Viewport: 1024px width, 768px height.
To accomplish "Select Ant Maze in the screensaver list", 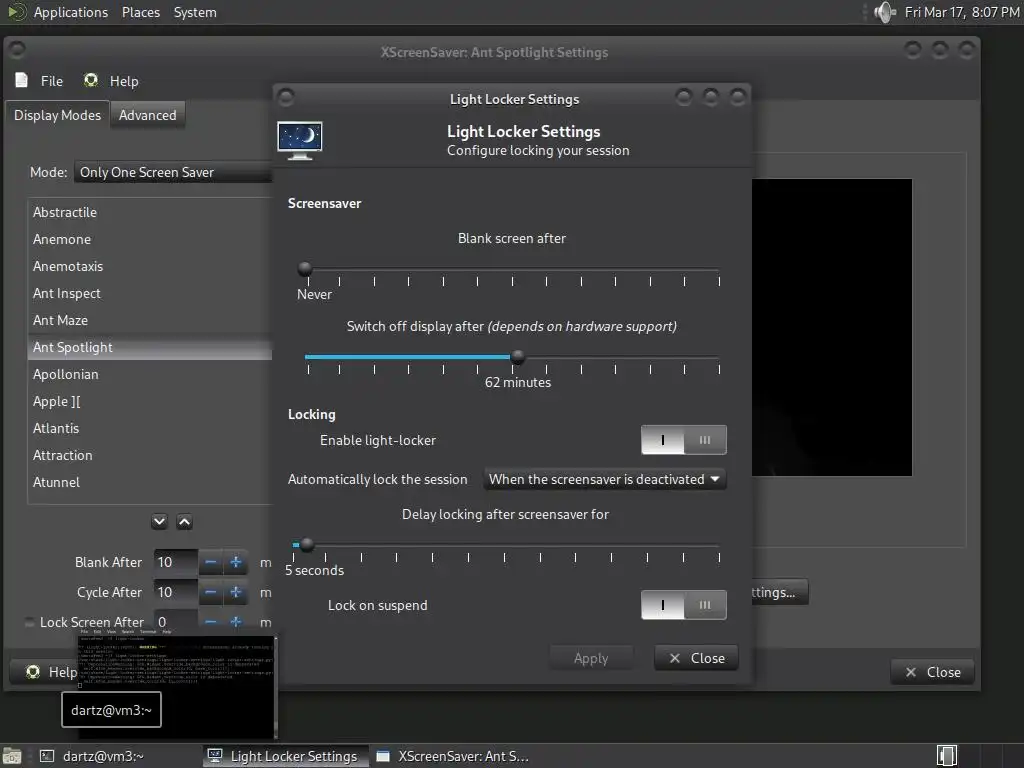I will (x=150, y=320).
